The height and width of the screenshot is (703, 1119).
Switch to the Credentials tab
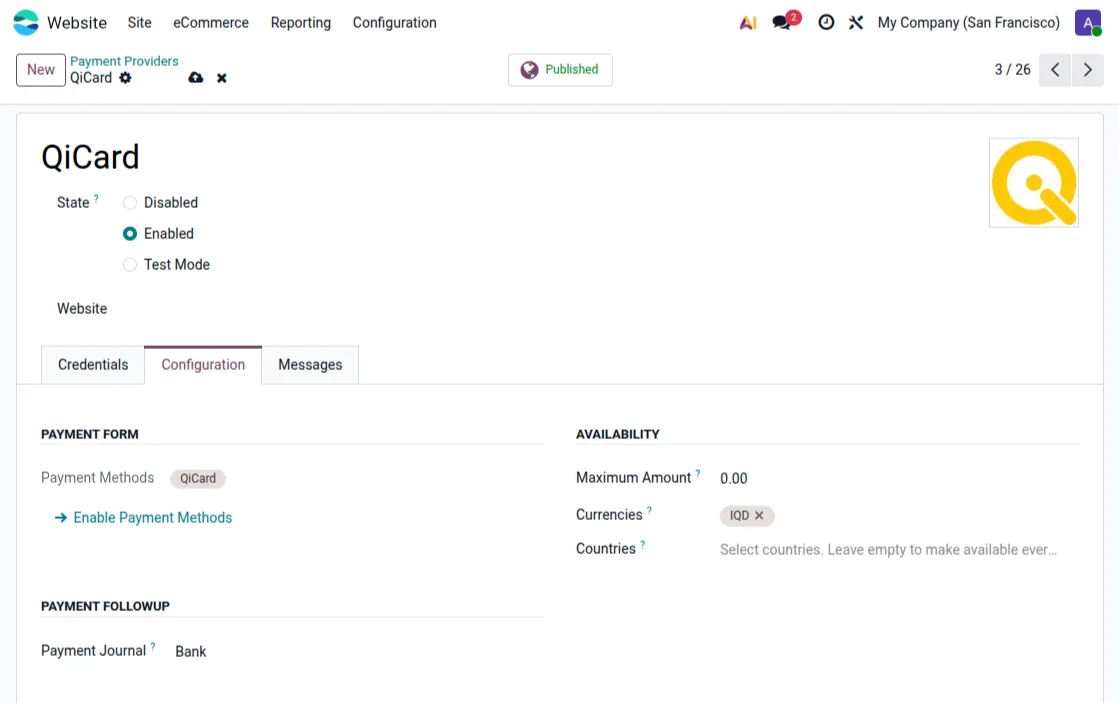(x=93, y=365)
